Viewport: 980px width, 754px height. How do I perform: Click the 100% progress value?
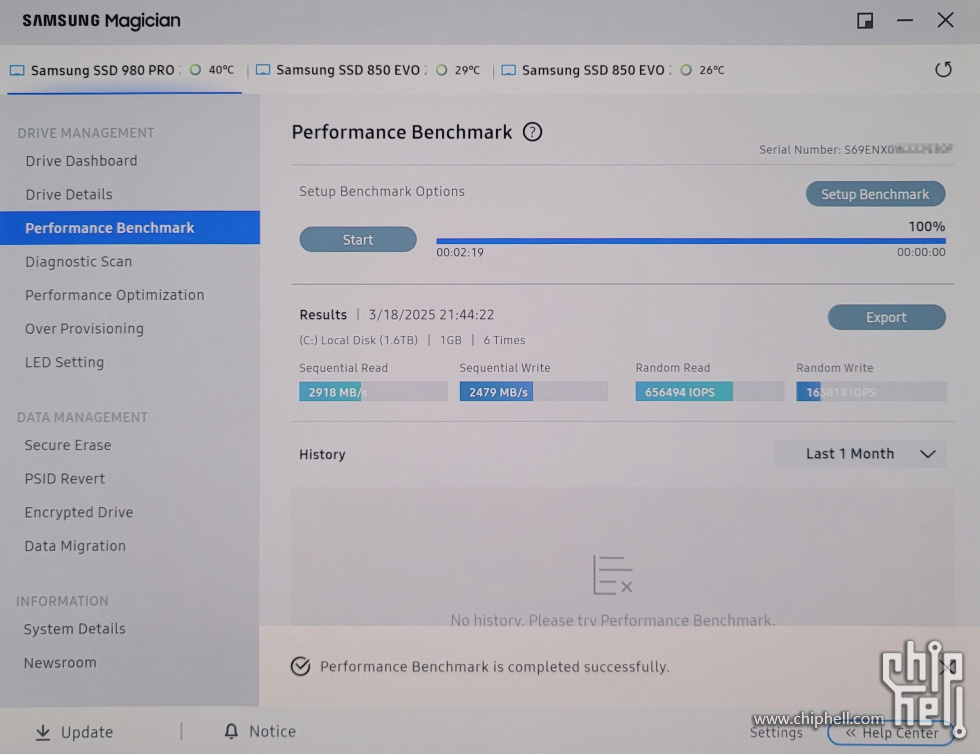(x=926, y=226)
